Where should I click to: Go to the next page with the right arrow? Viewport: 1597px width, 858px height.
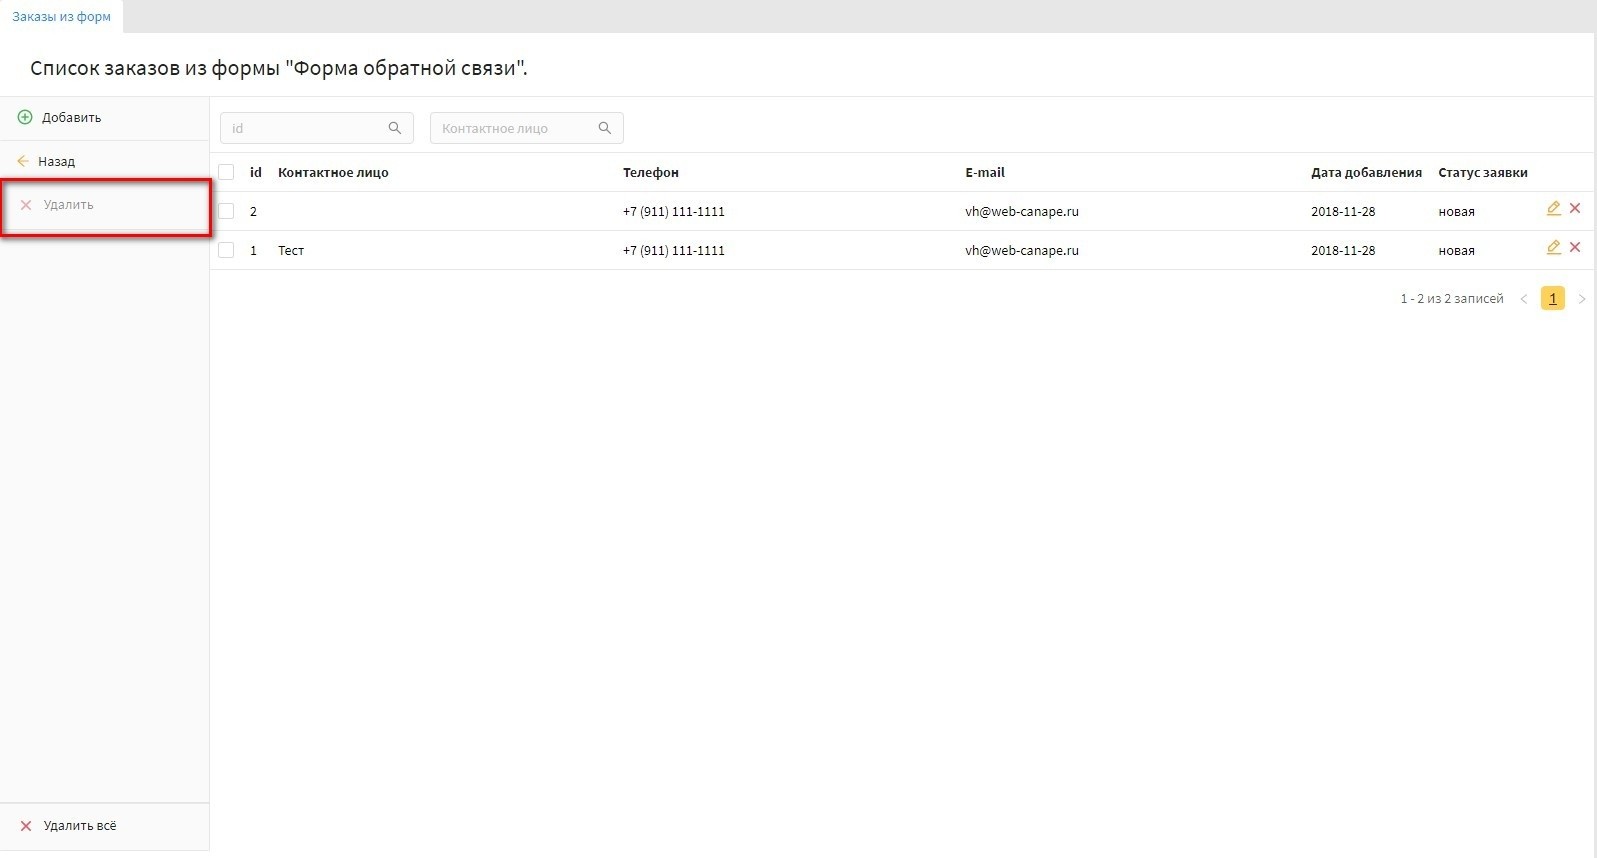[1581, 299]
